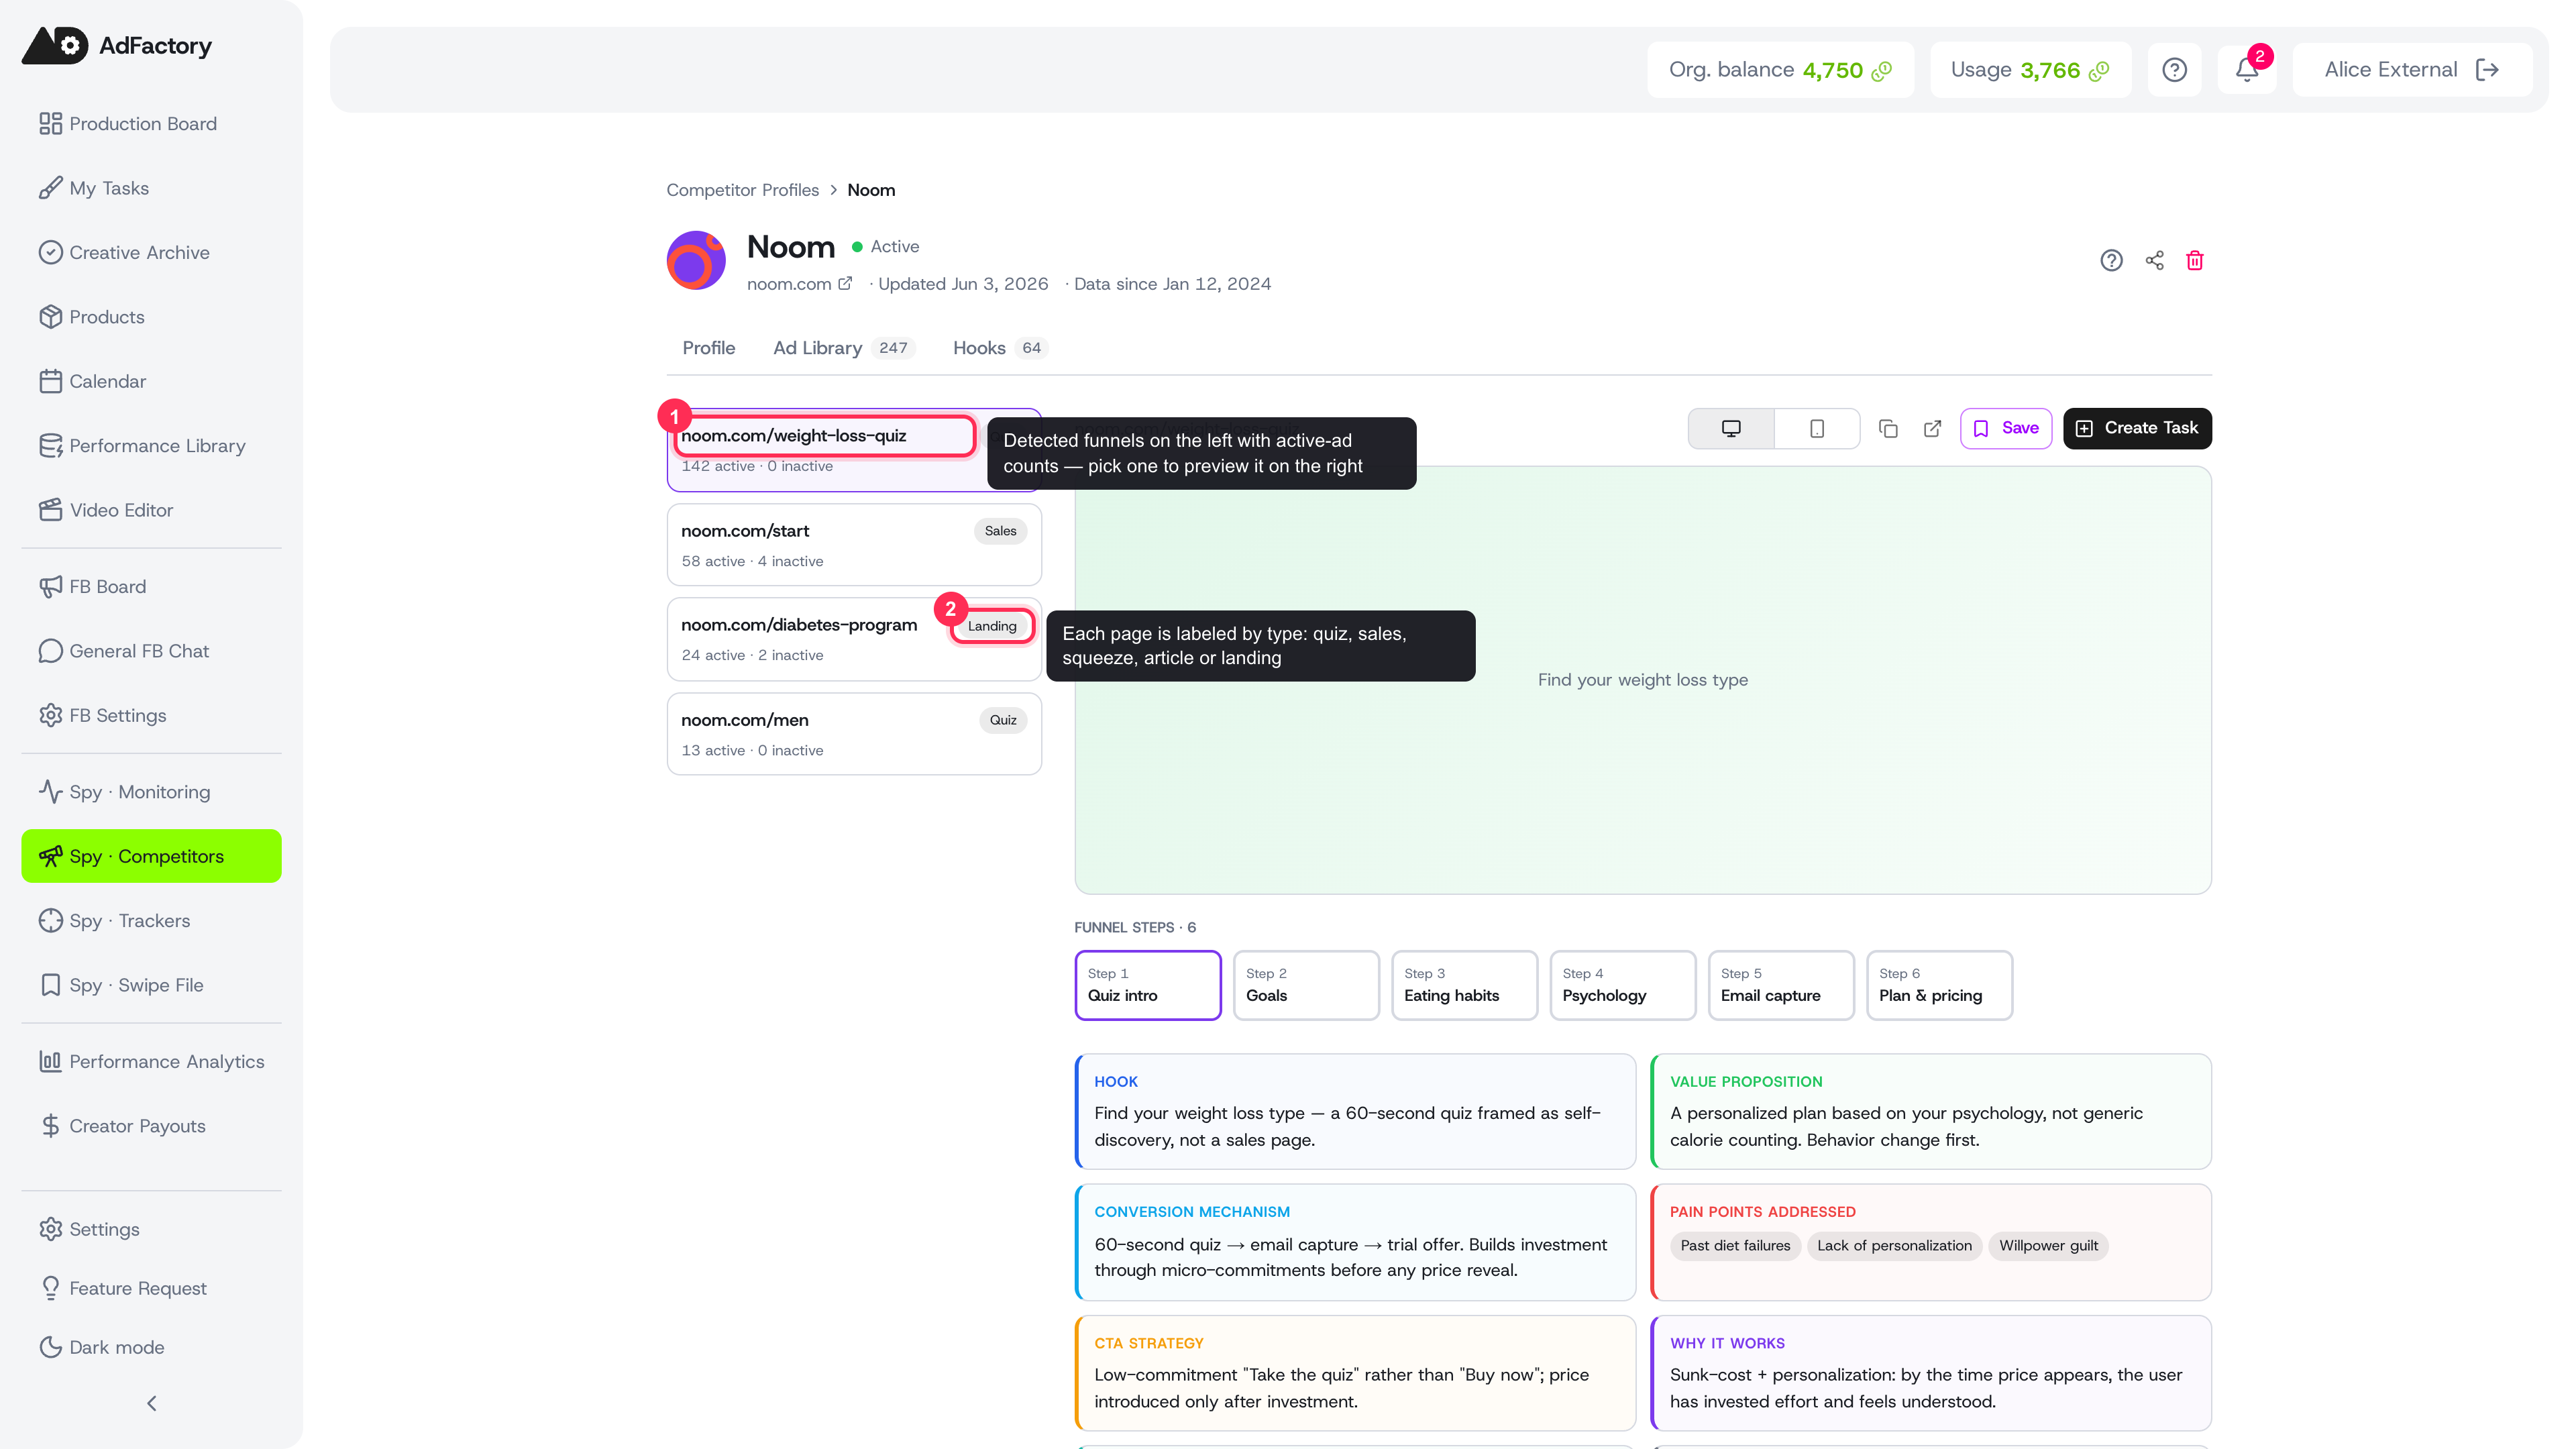2576x1449 pixels.
Task: Click the help icon next to share
Action: (2111, 260)
